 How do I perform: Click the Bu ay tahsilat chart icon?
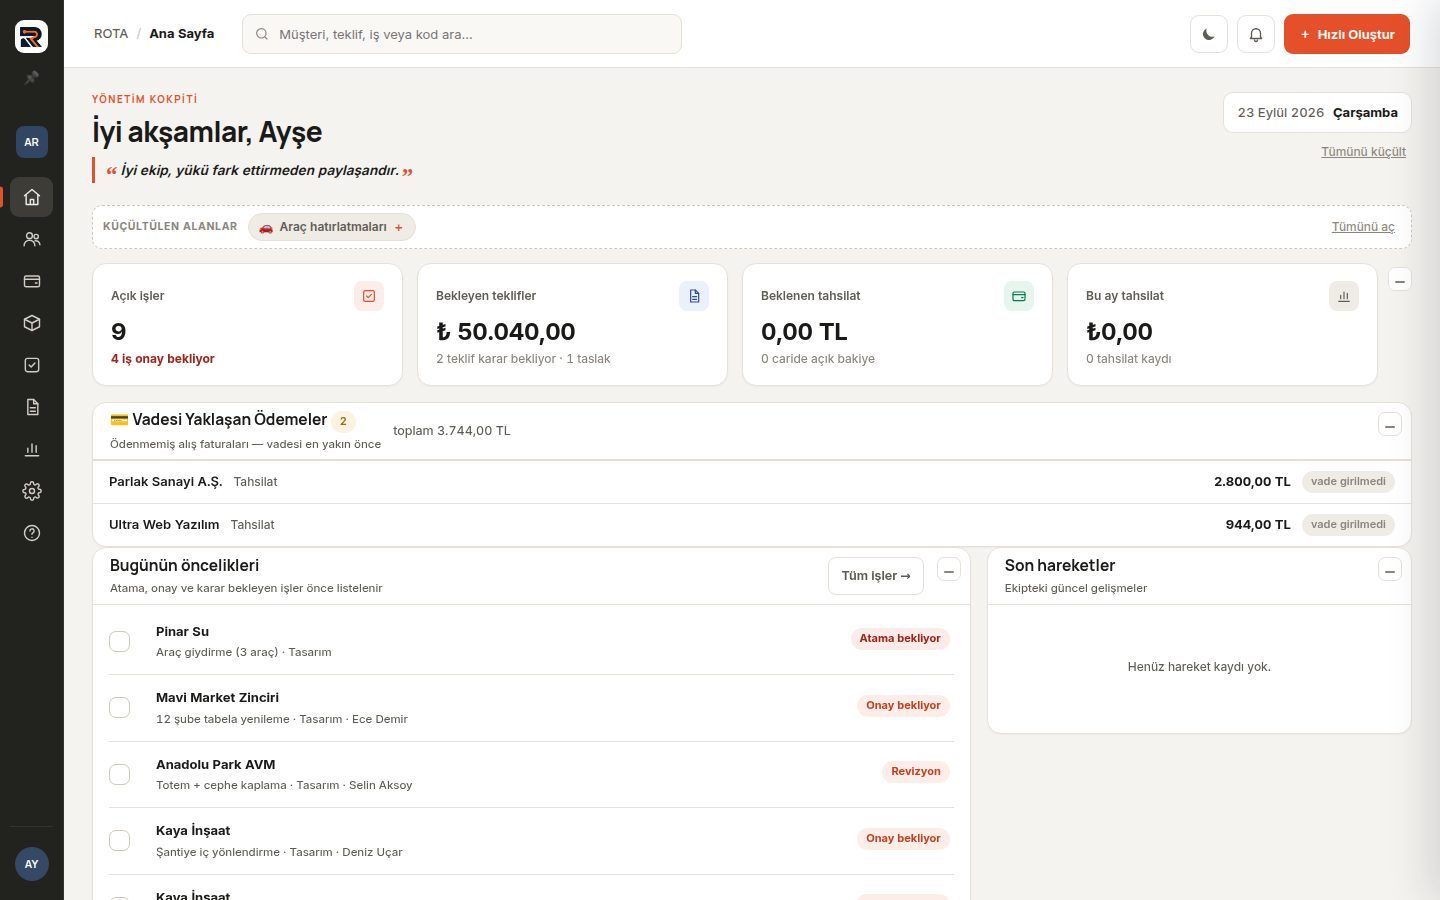point(1344,296)
